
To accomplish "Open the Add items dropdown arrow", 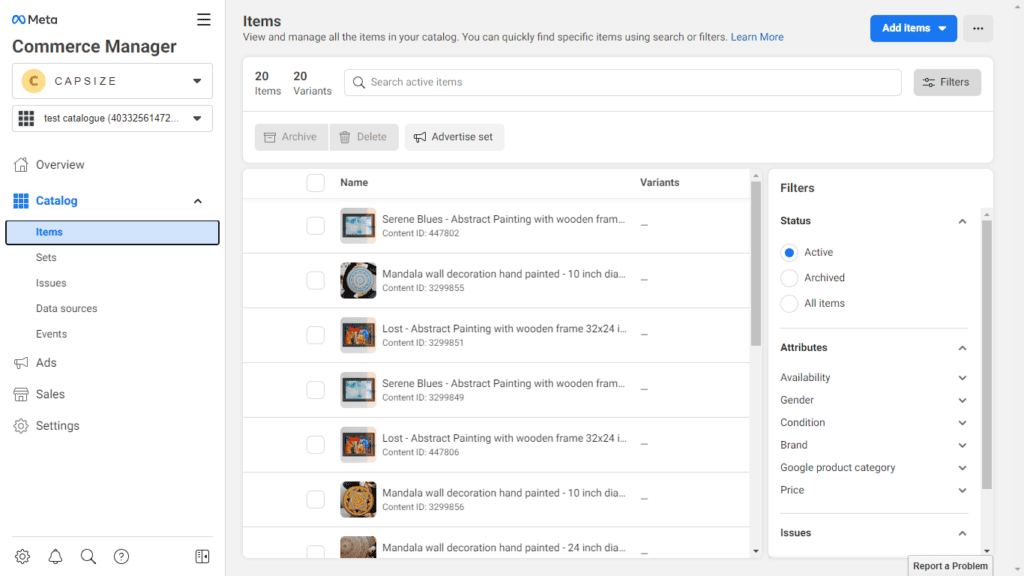I will 942,29.
